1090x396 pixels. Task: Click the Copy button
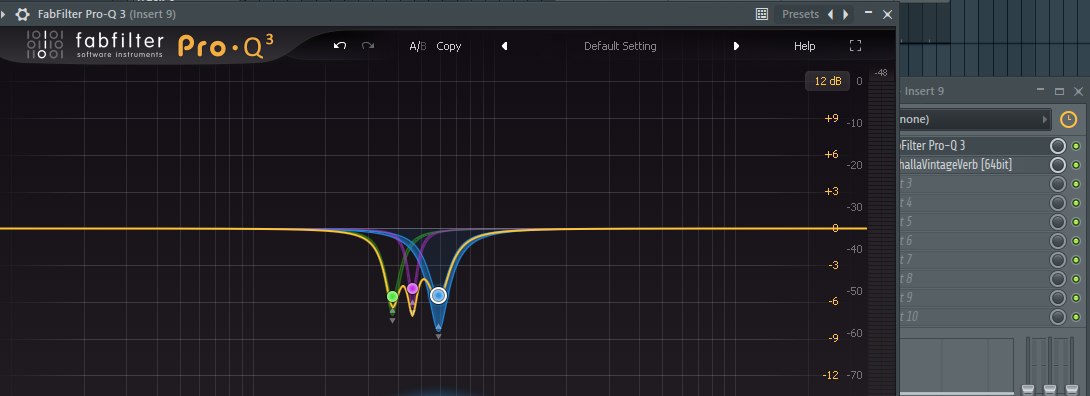448,46
